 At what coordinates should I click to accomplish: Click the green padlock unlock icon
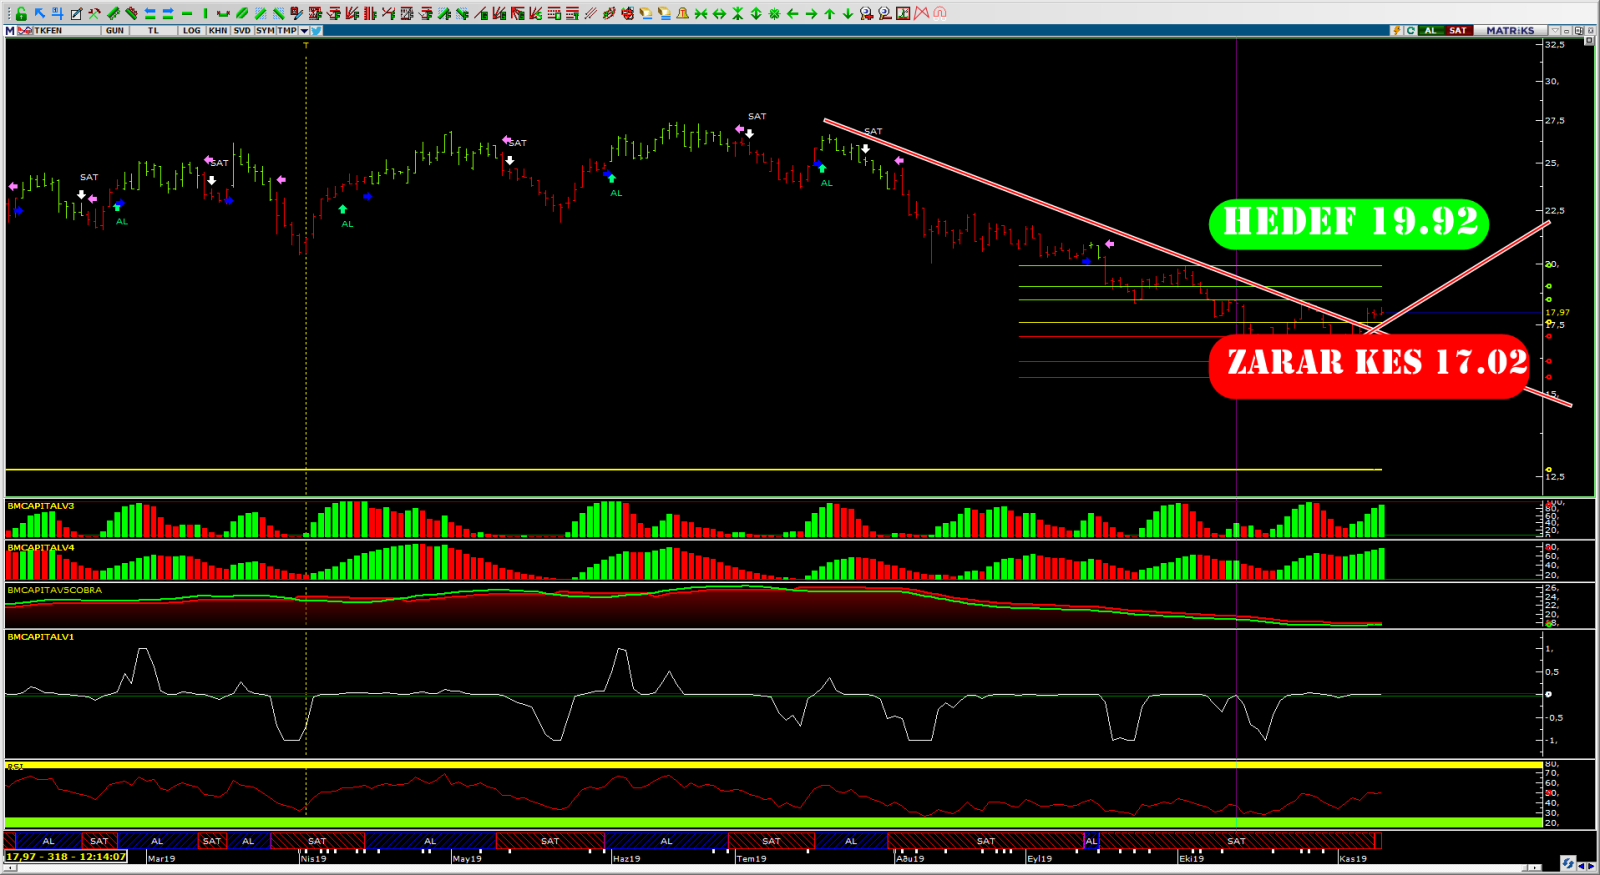pyautogui.click(x=21, y=13)
